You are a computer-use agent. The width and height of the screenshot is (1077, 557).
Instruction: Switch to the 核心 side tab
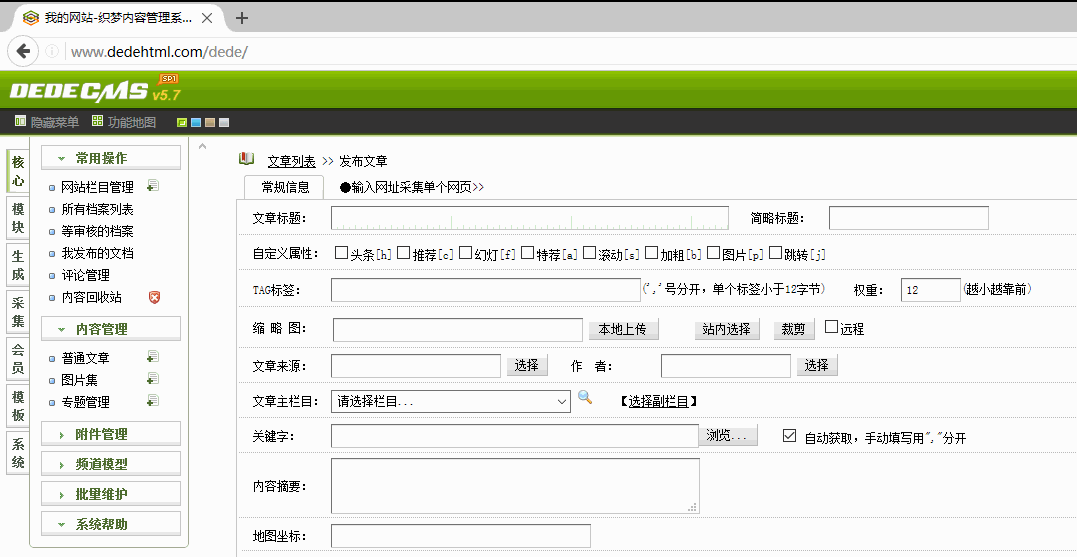click(x=18, y=171)
